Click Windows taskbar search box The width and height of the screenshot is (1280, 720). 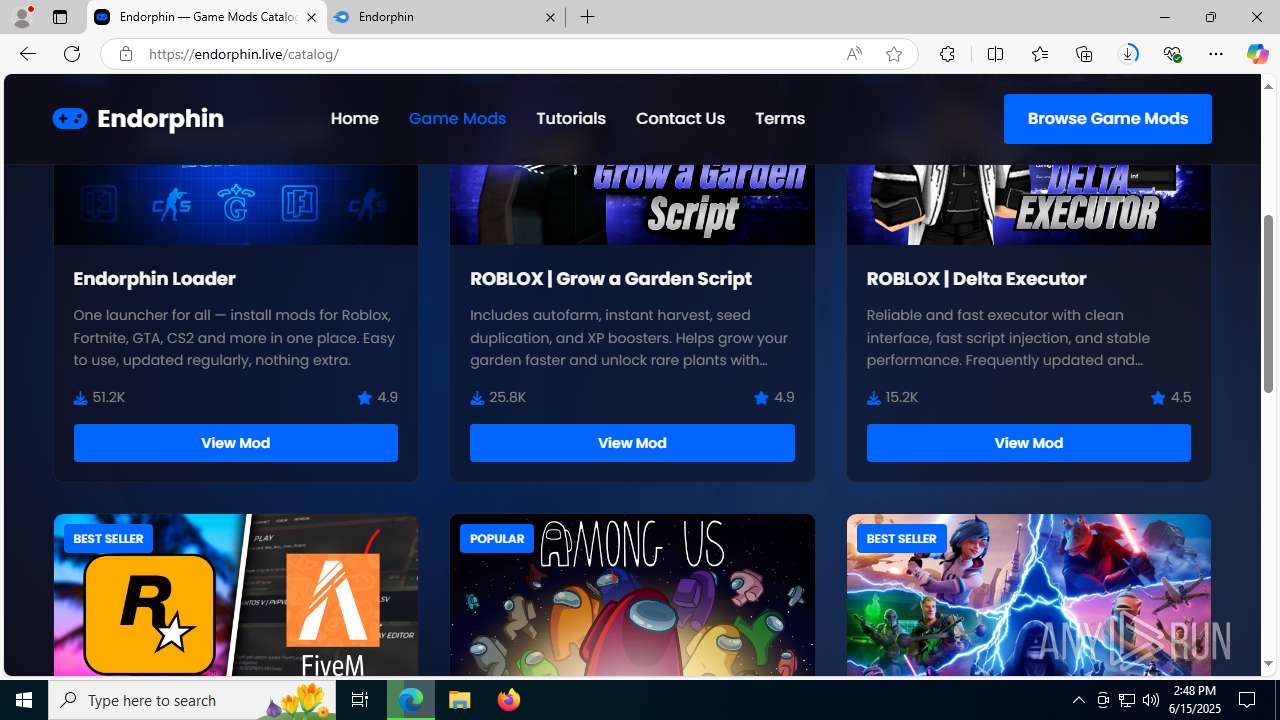tap(190, 700)
